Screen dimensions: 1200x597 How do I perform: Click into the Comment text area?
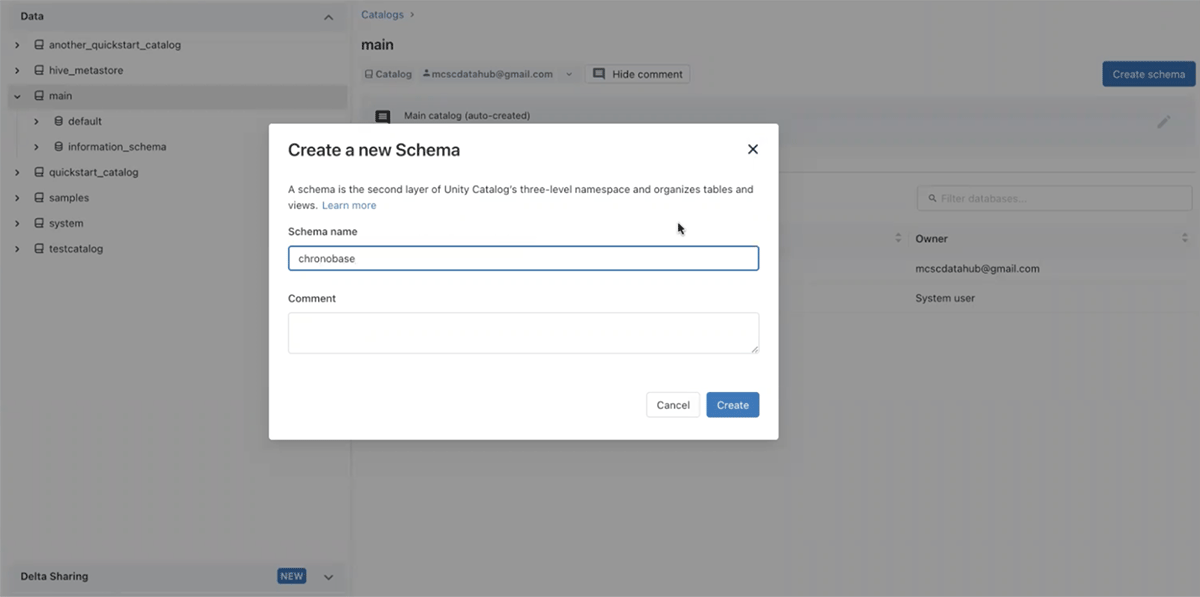[523, 333]
